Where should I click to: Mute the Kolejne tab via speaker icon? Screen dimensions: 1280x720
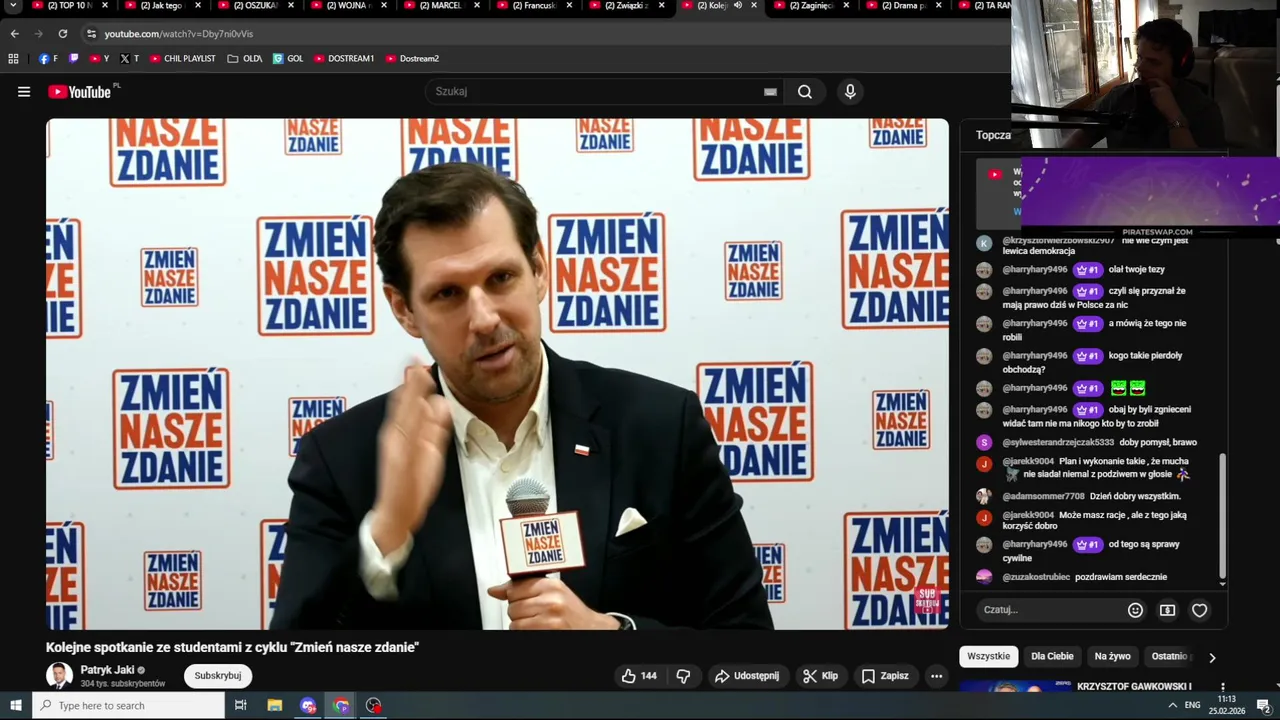point(738,6)
